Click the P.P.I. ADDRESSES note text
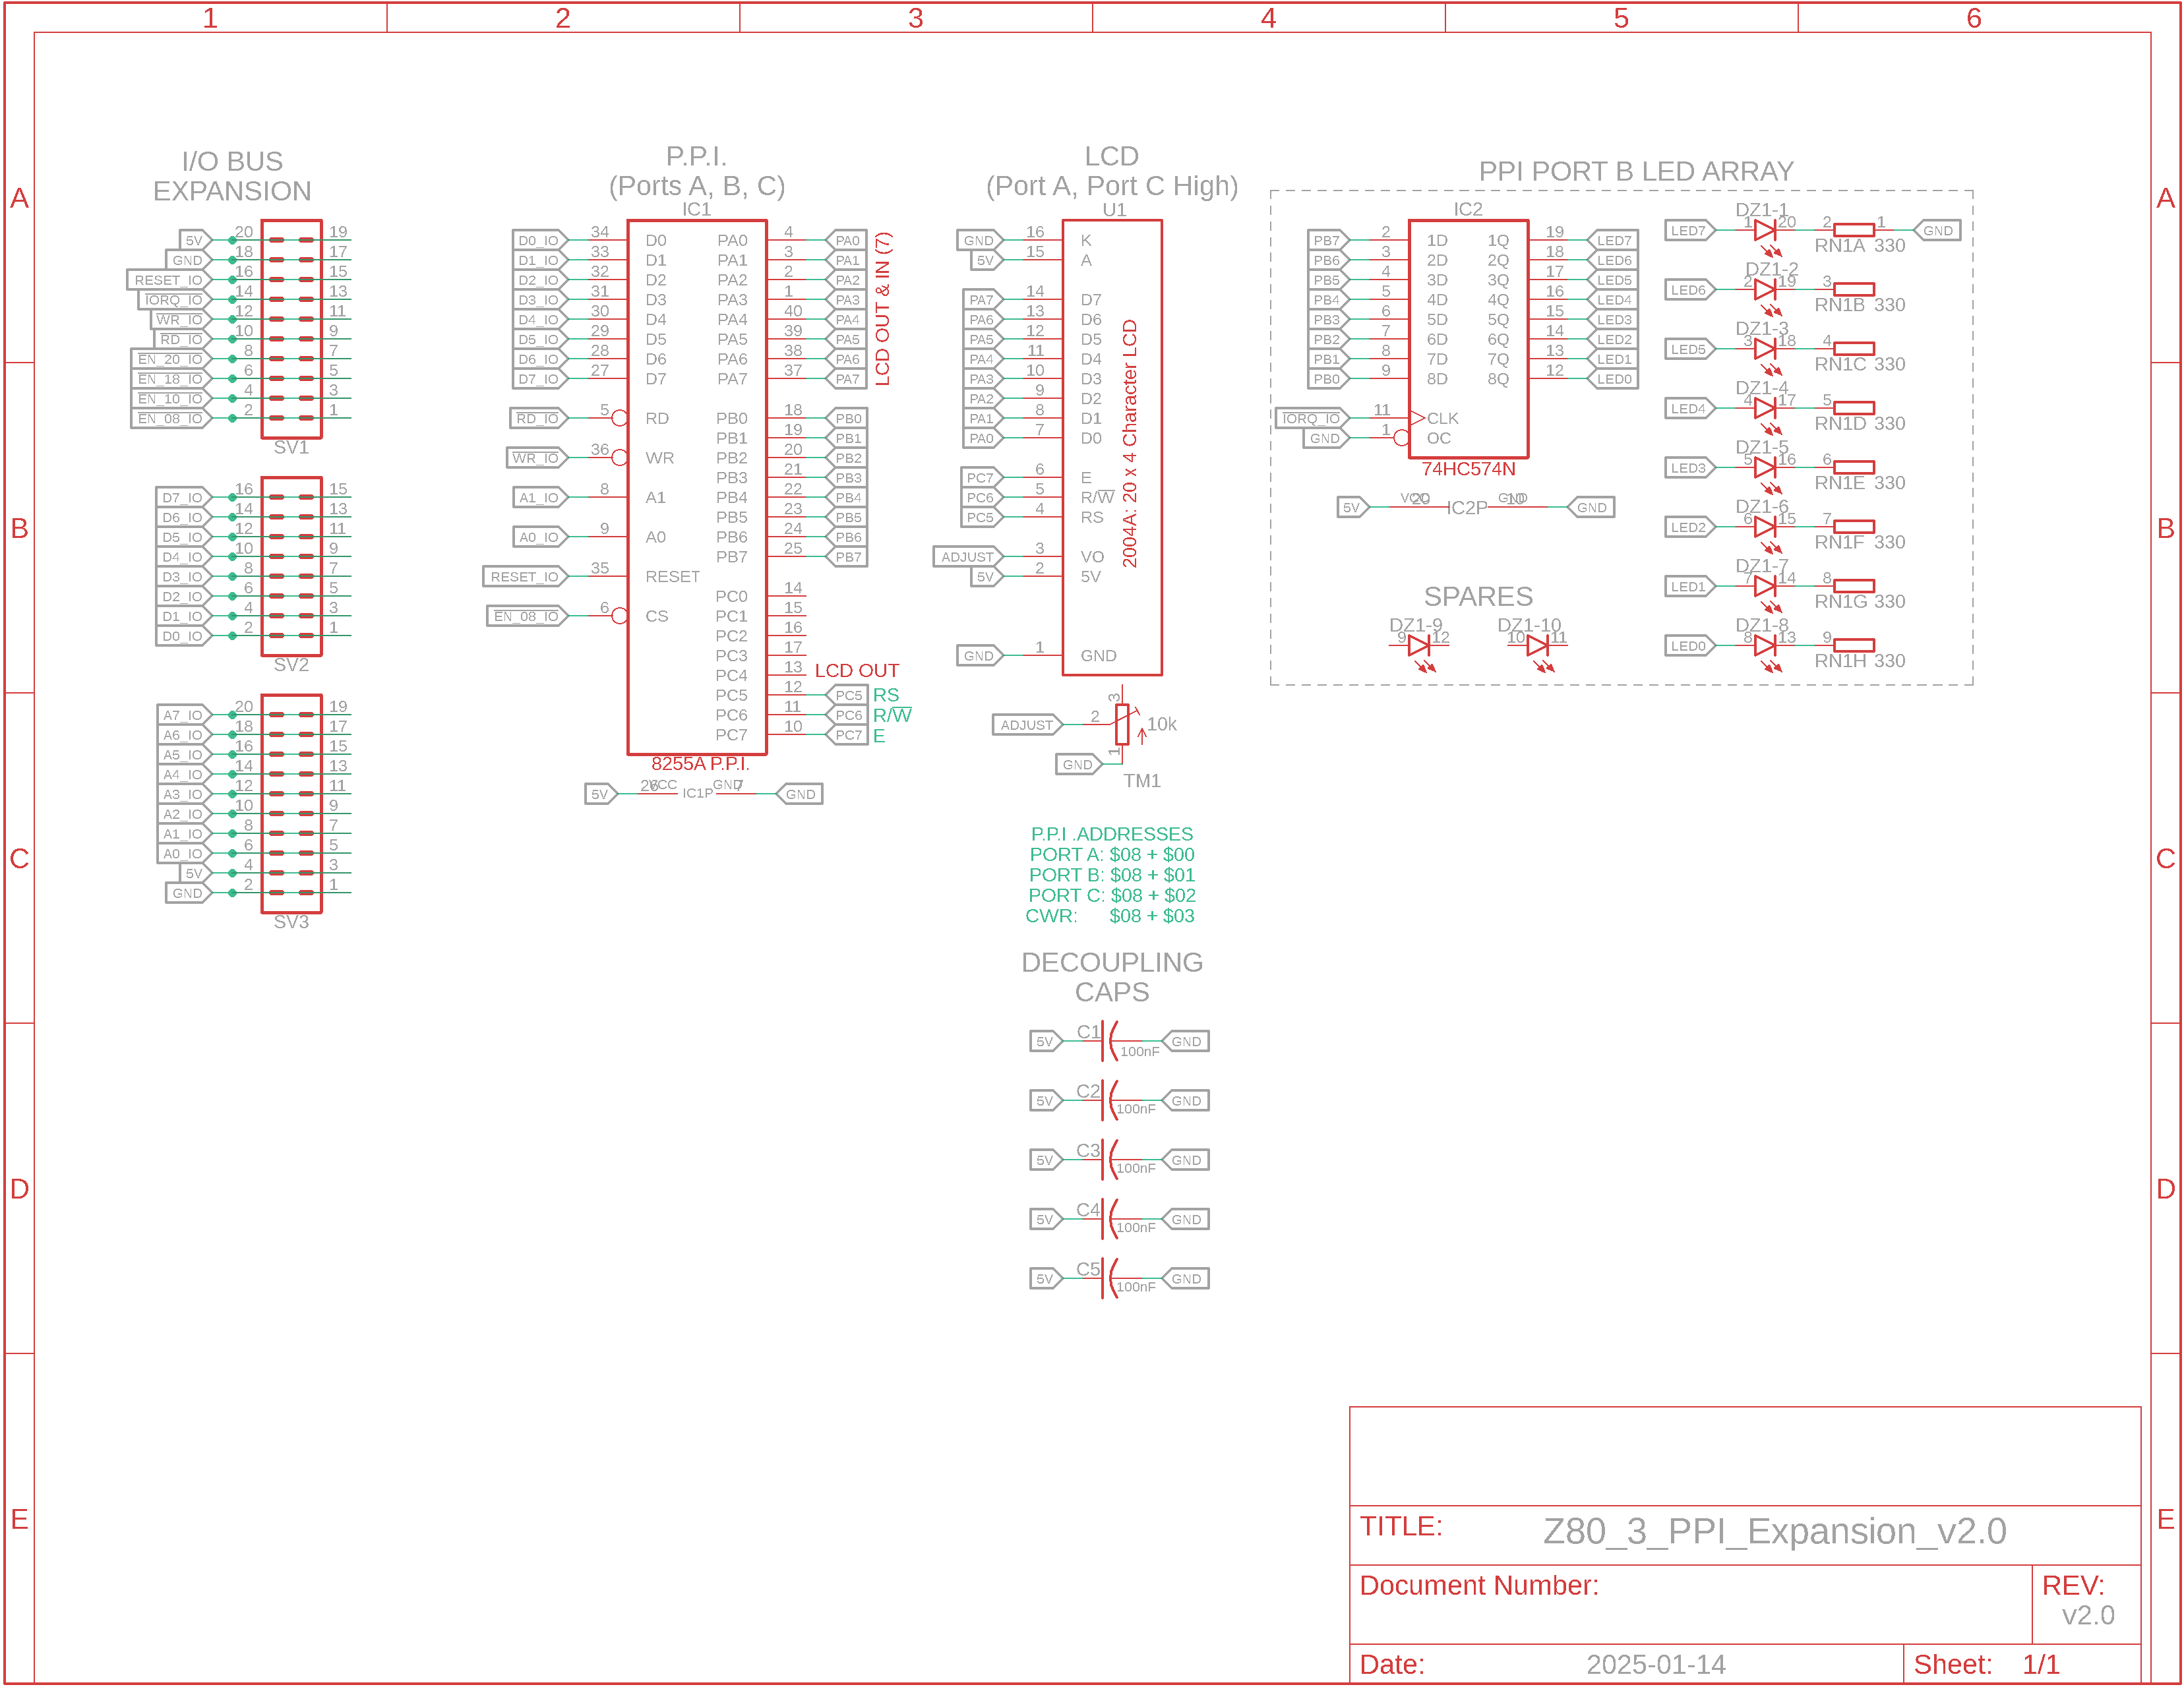Screen dimensions: 2184x1689 pos(1111,834)
